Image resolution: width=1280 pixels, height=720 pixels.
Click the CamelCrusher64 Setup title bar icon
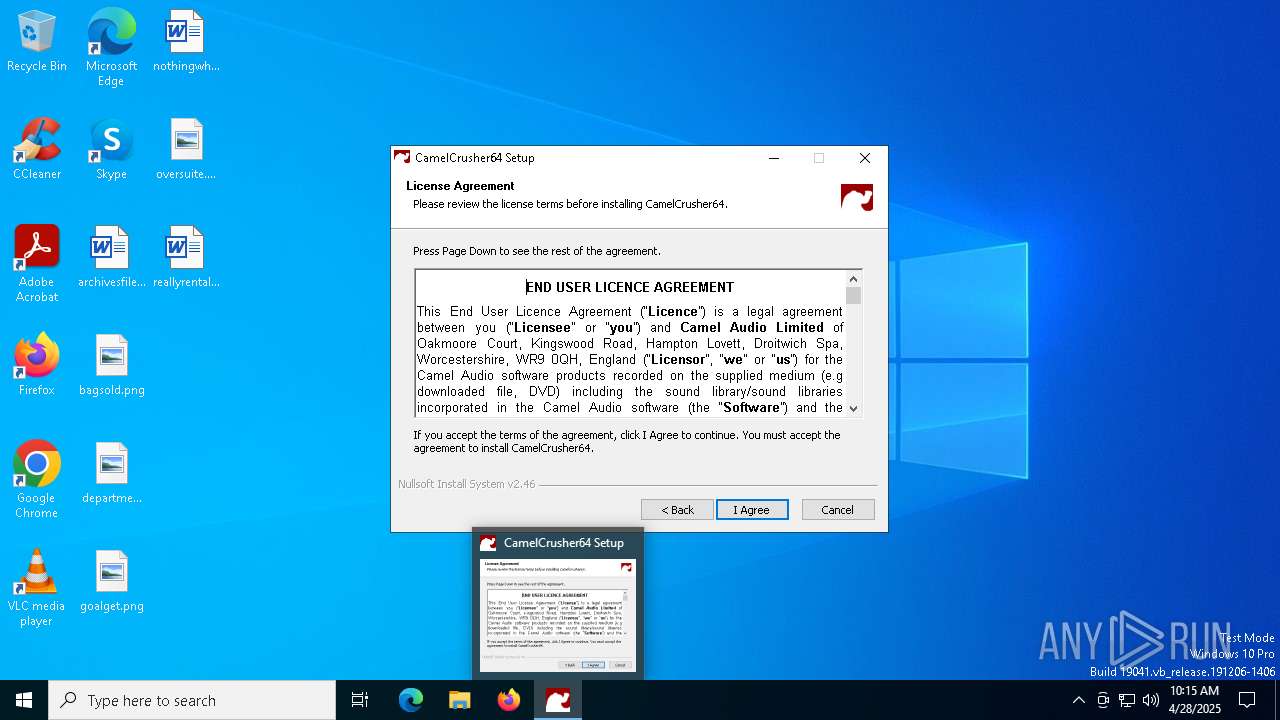coord(402,158)
